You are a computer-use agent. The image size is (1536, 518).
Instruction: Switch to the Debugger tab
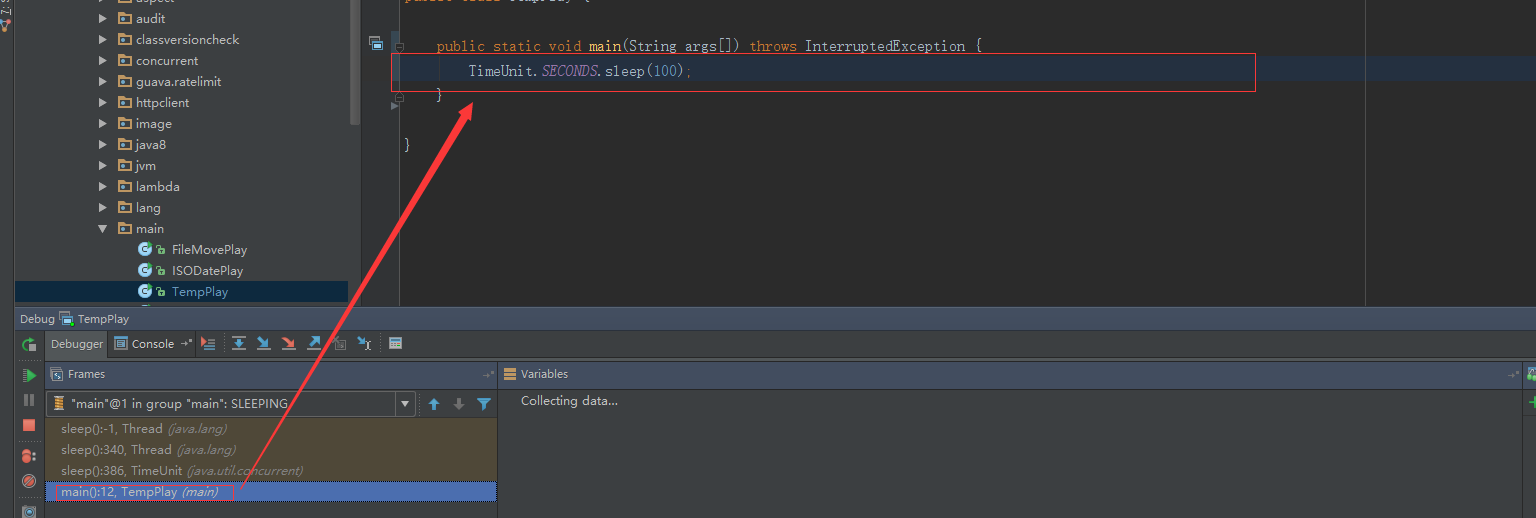77,344
